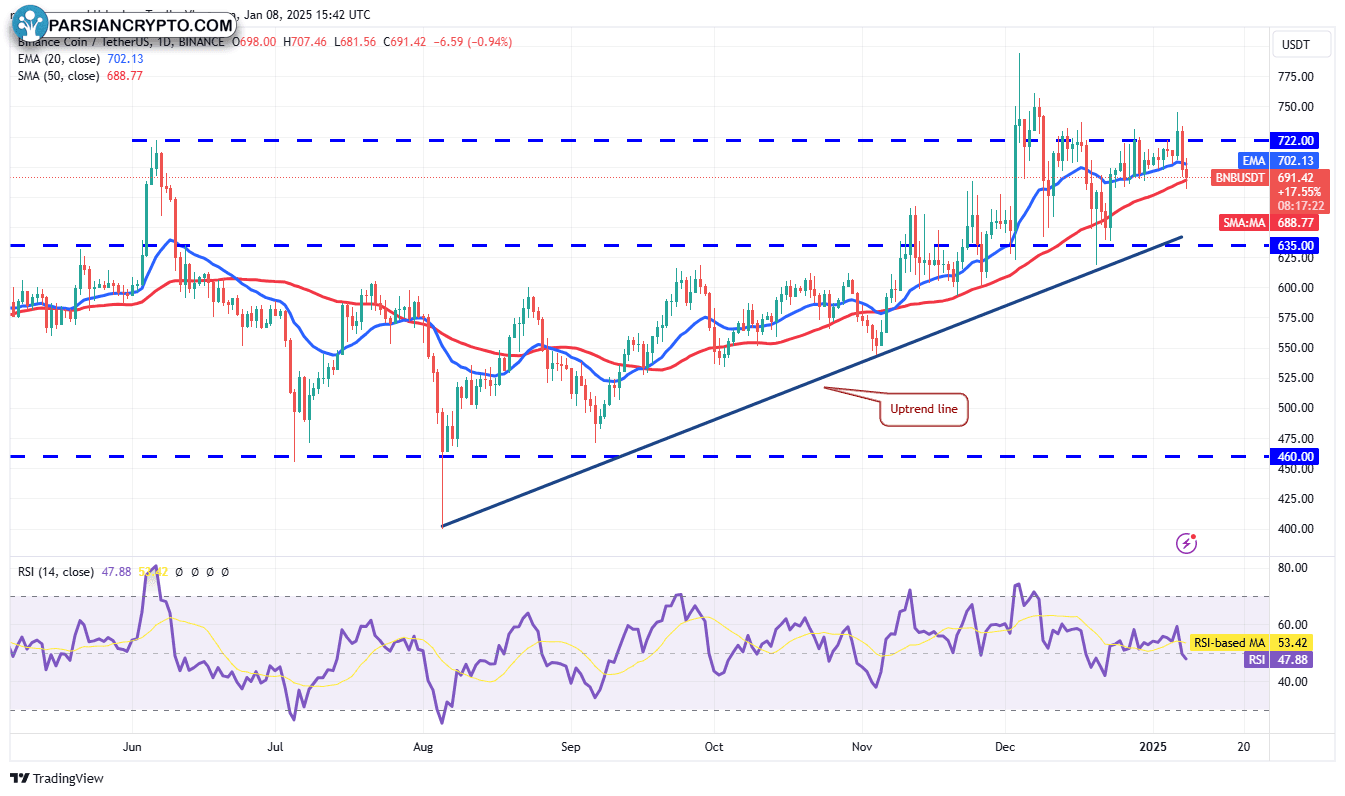Screen dimensions: 1345x796
Task: Click the 500.00 price axis value
Action: click(1296, 408)
